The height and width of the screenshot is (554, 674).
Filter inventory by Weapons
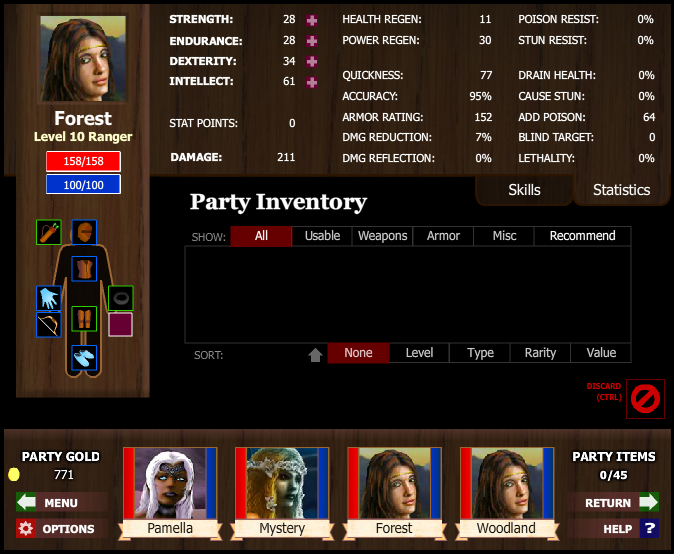coord(383,236)
